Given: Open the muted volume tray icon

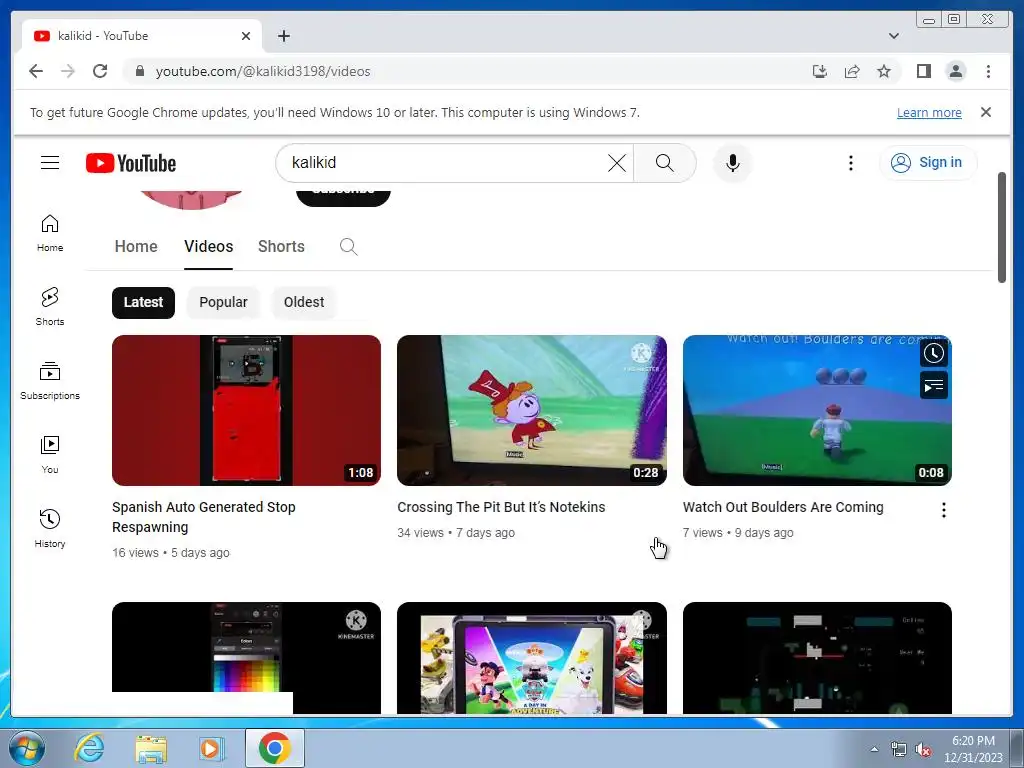Looking at the screenshot, I should point(923,750).
